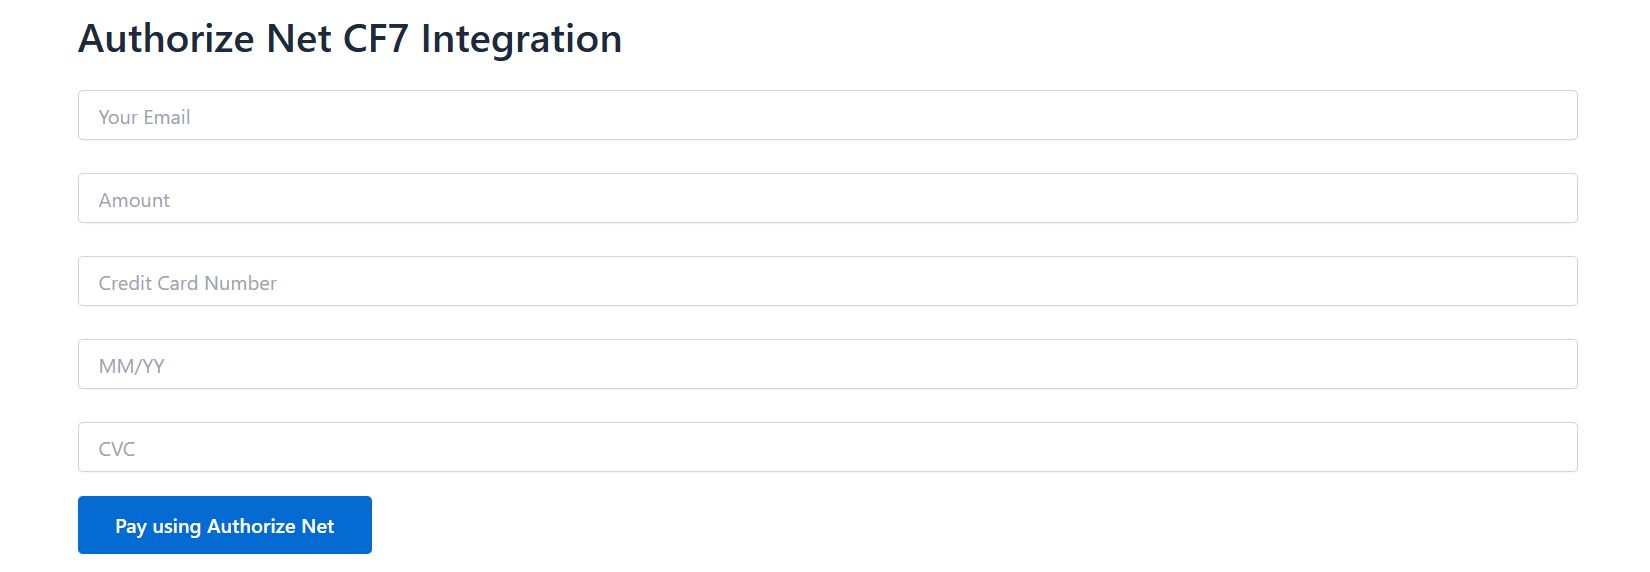Screen dimensions: 1650x572
Task: Click the Authorize Net CF7 Integration heading
Action: click(x=350, y=39)
